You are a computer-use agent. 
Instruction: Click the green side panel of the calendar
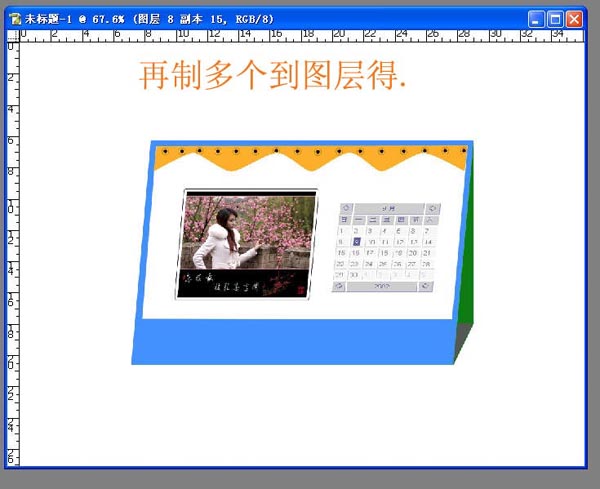point(465,300)
